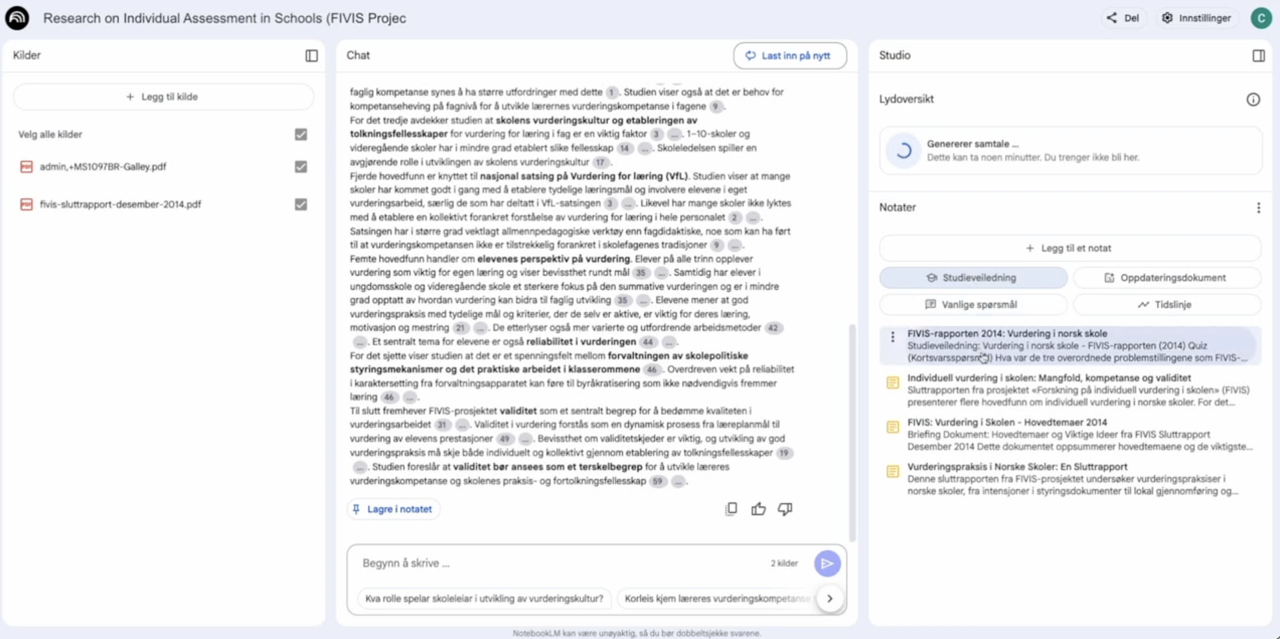1280x639 pixels.
Task: Uncheck the admin,+MS1097BR-Galley.pdf source
Action: (x=301, y=167)
